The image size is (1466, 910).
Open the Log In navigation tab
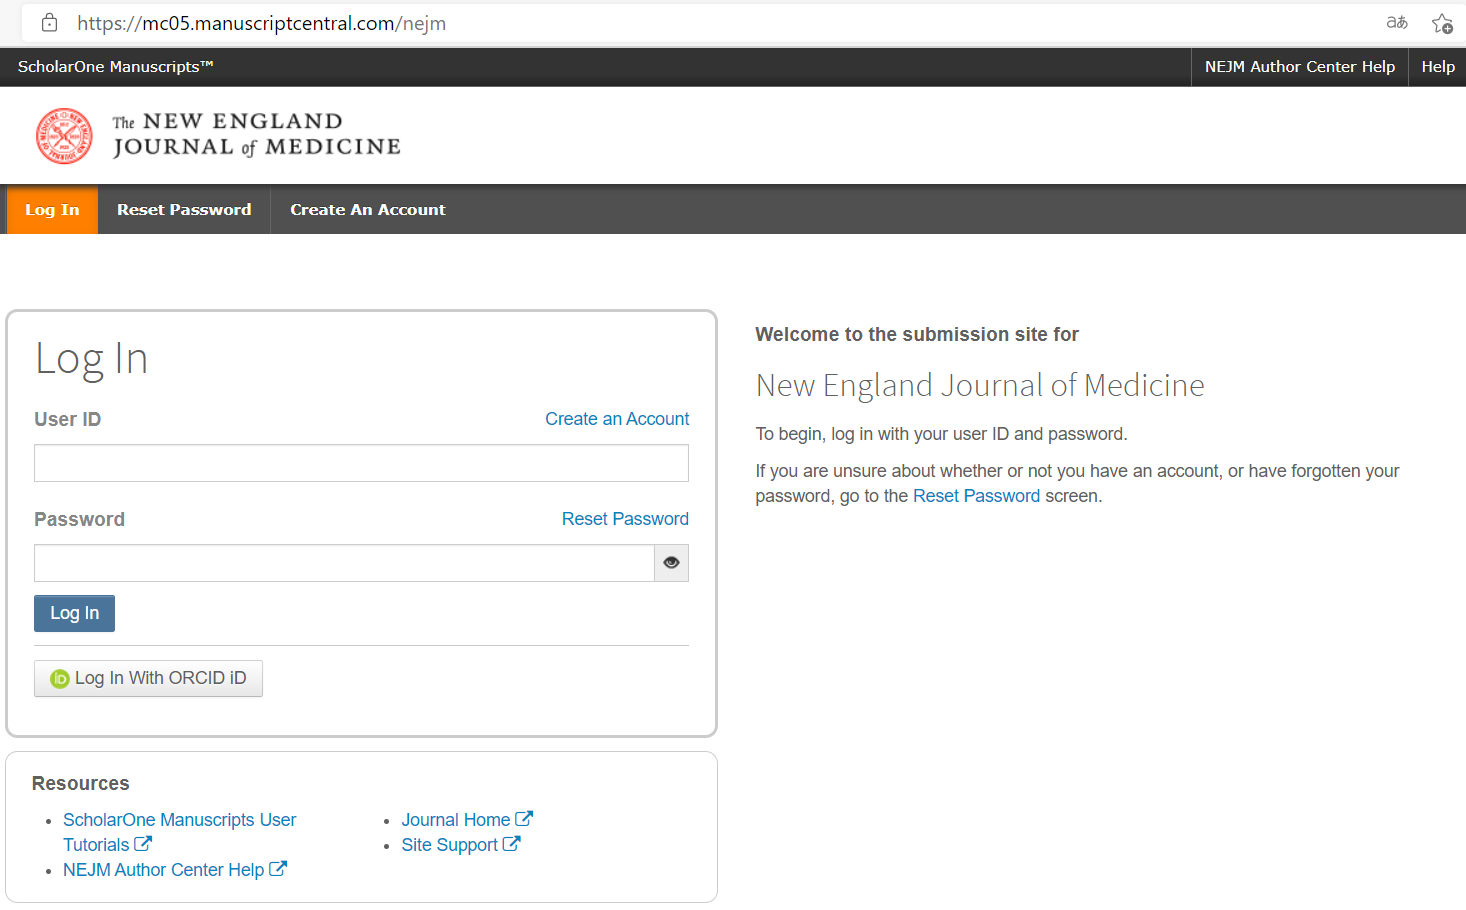pyautogui.click(x=52, y=210)
